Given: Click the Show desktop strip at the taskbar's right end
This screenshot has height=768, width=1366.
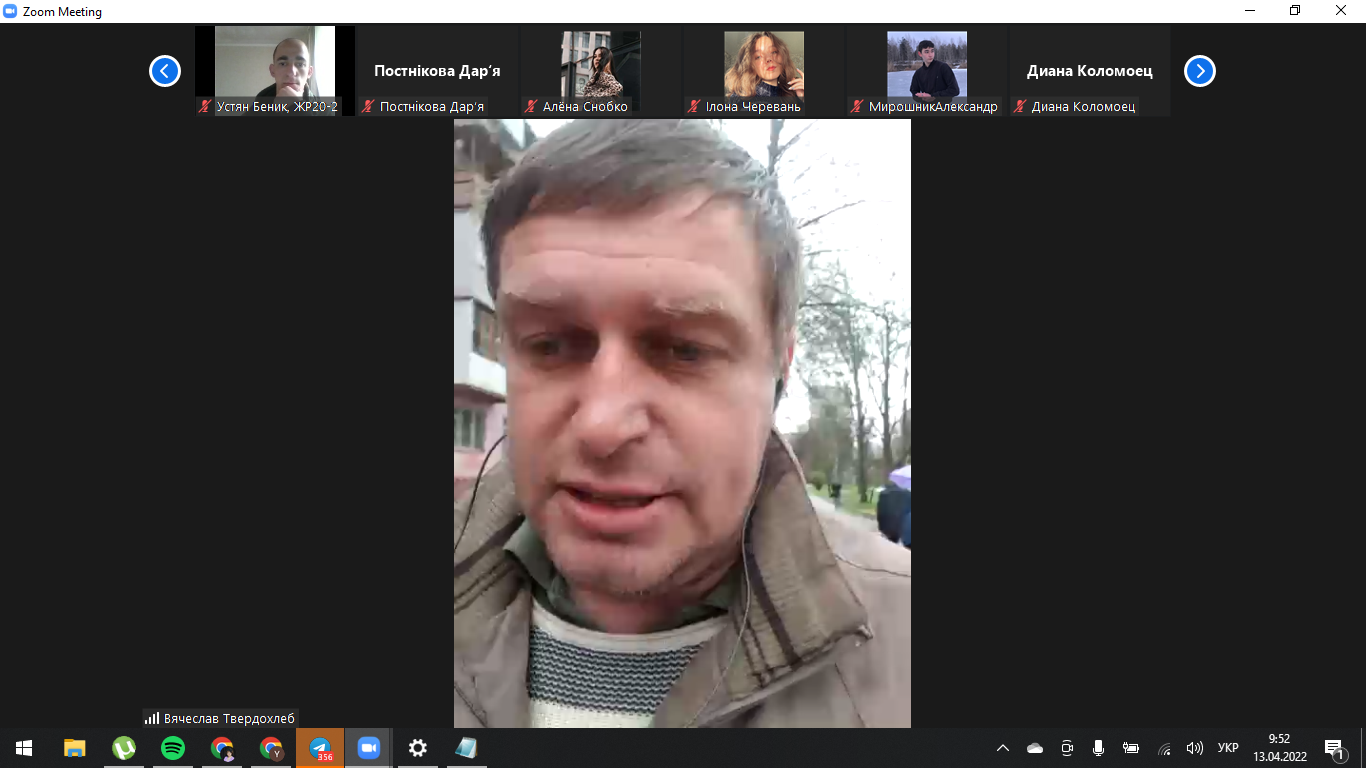Looking at the screenshot, I should (x=1363, y=748).
